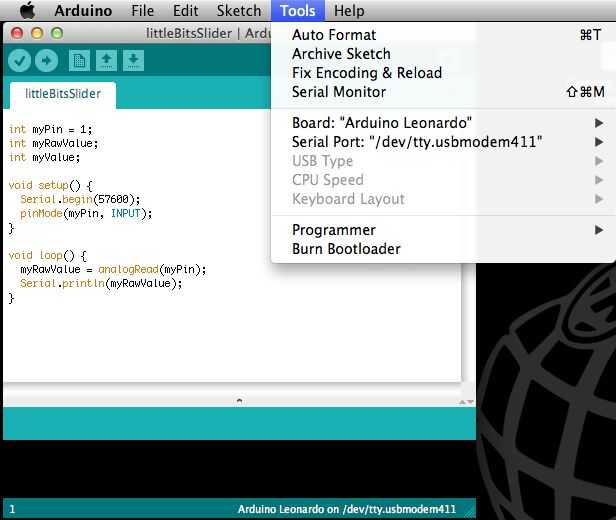Screen dimensions: 616x520
Task: Select Burn Bootloader menu entry
Action: [x=443, y=249]
